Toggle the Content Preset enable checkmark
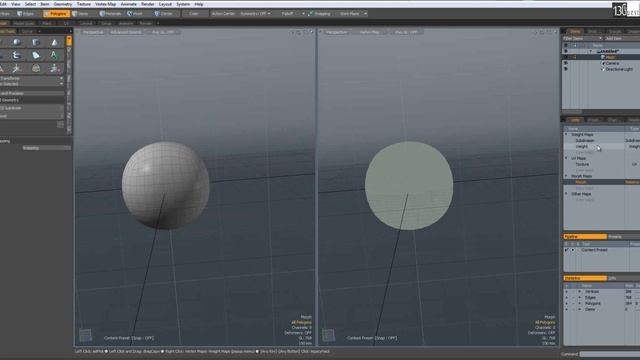This screenshot has height=360, width=640. [567, 250]
